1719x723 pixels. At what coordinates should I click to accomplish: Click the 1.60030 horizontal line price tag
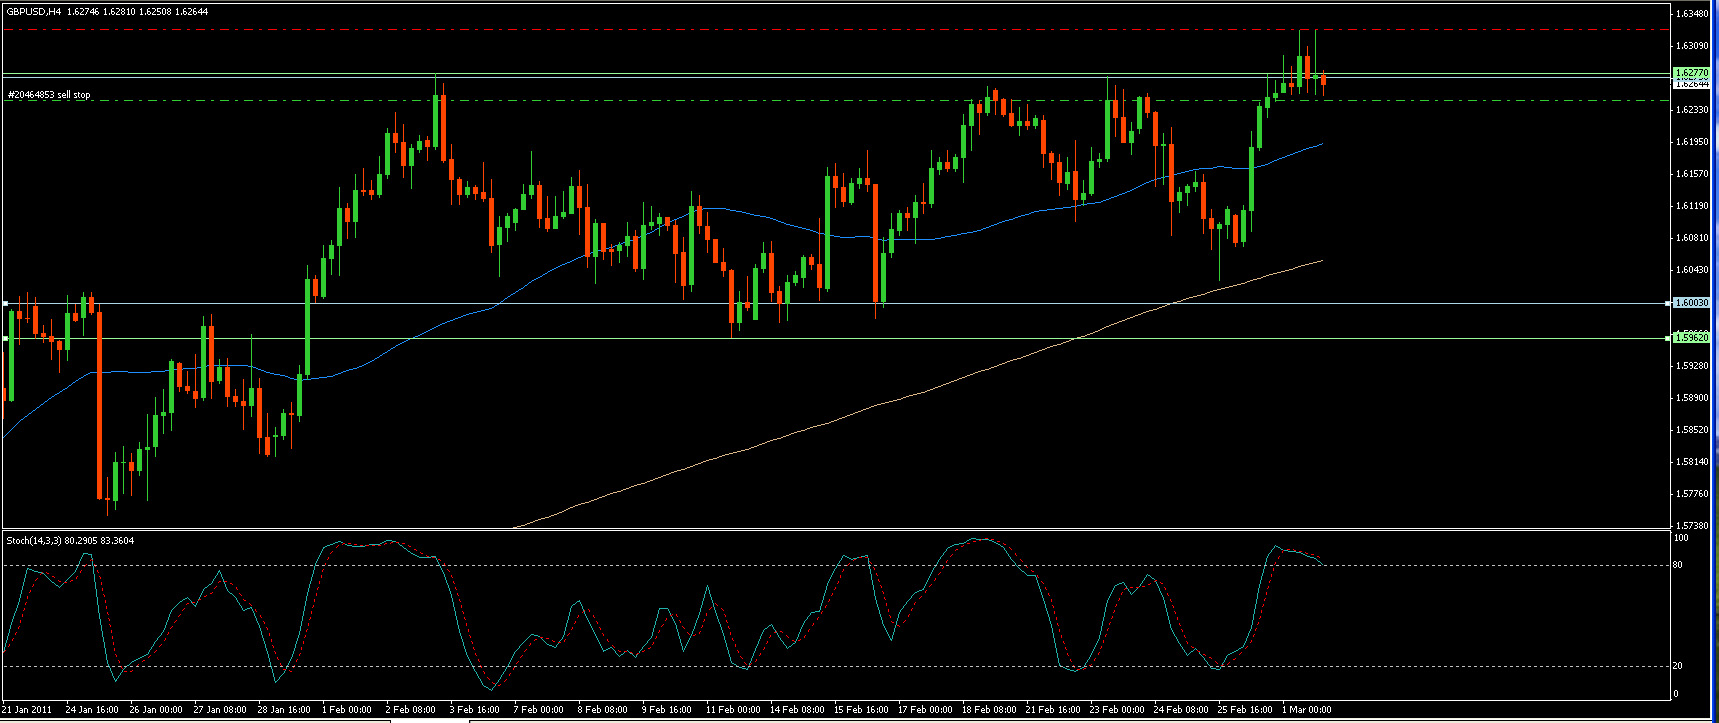1691,302
